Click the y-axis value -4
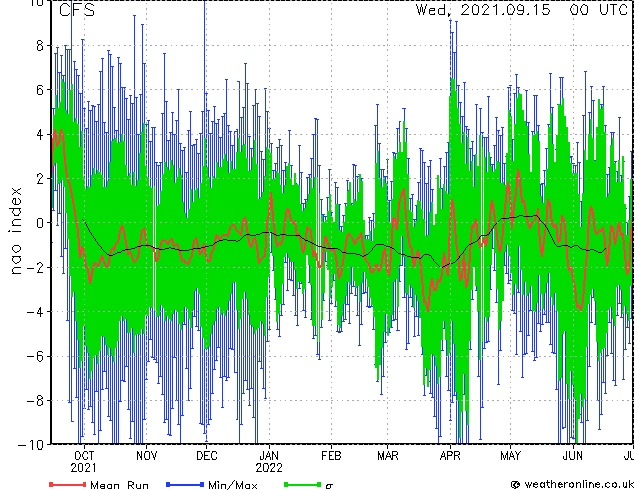This screenshot has height=490, width=634. (35, 312)
